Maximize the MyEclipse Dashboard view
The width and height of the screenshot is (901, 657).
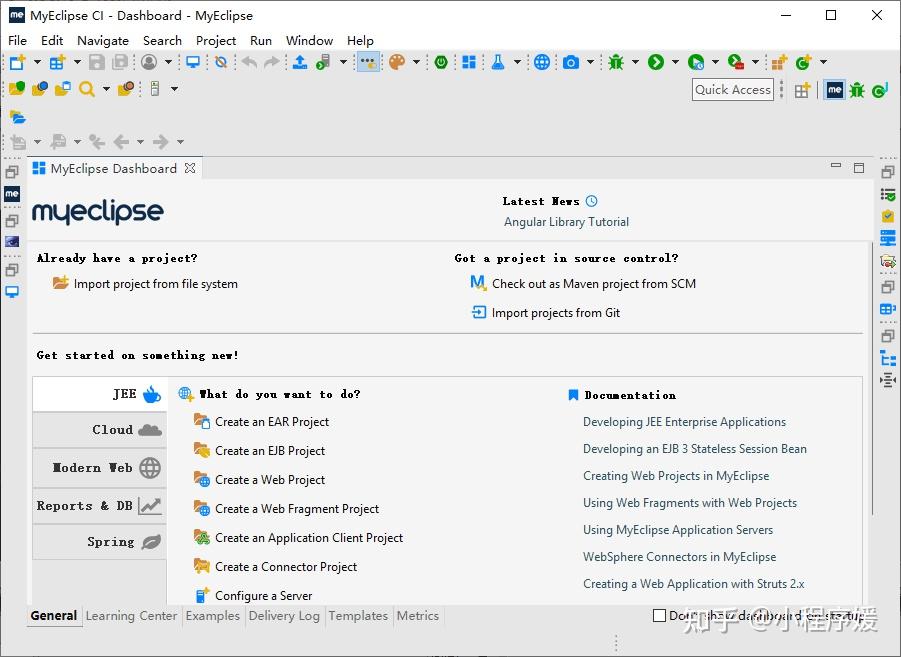(859, 167)
